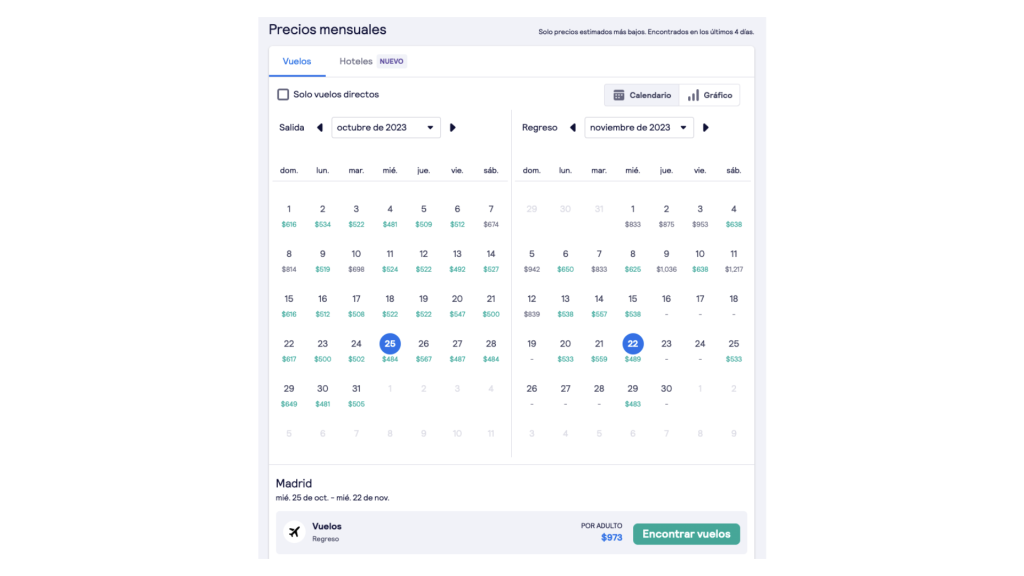Enable Solo vuelos directos checkbox
The height and width of the screenshot is (576, 1024).
tap(283, 95)
